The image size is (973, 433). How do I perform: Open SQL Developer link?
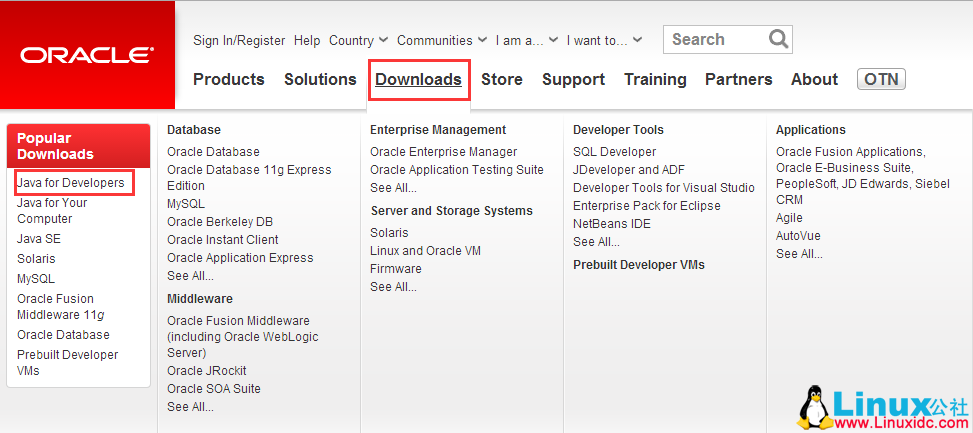pyautogui.click(x=614, y=152)
